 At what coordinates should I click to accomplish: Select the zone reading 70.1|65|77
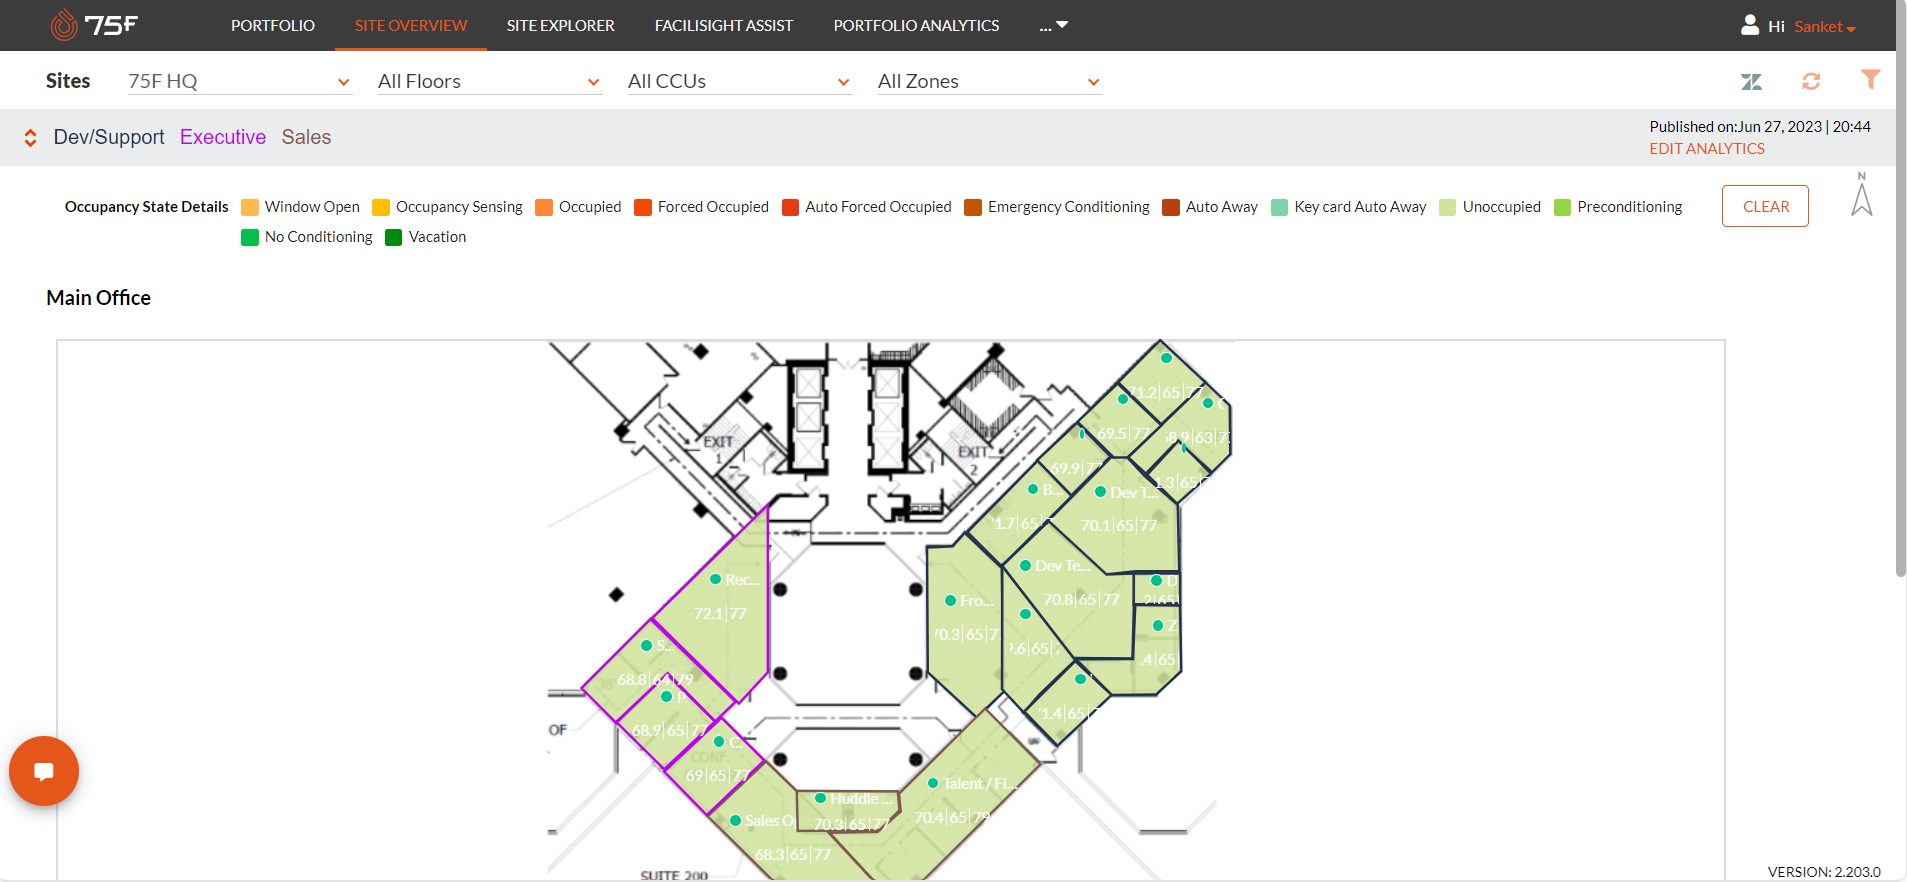coord(1119,525)
